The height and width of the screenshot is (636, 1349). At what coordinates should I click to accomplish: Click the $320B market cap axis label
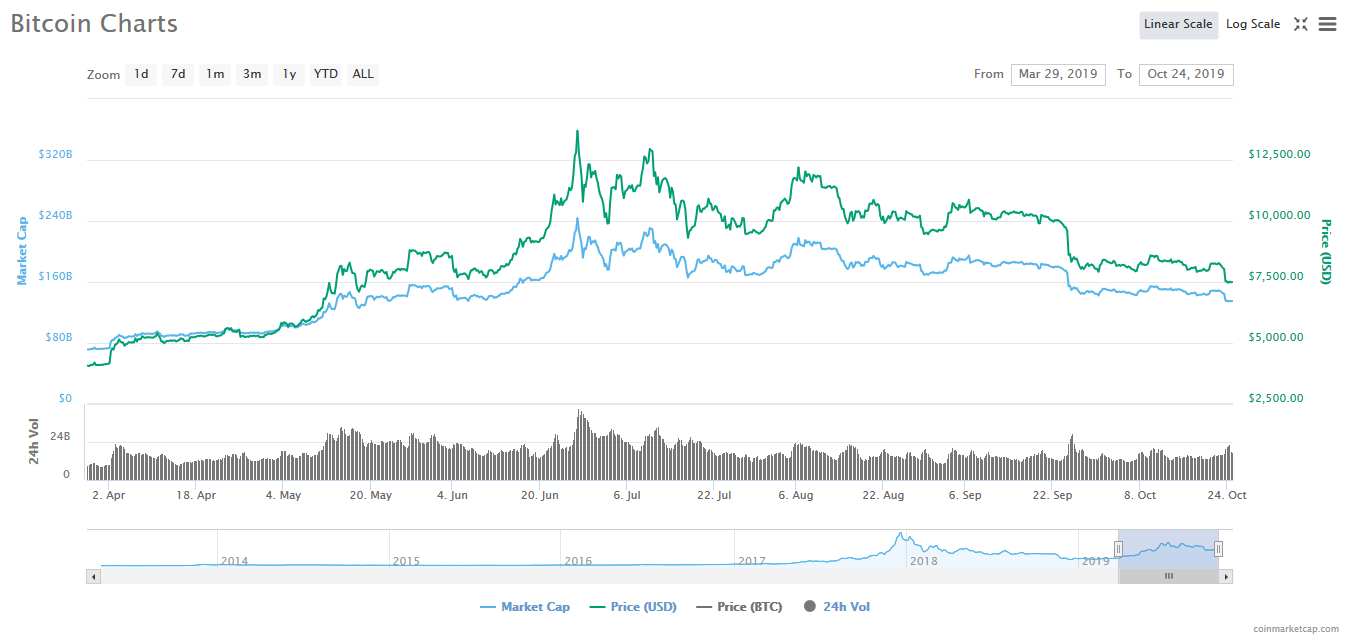click(x=55, y=155)
